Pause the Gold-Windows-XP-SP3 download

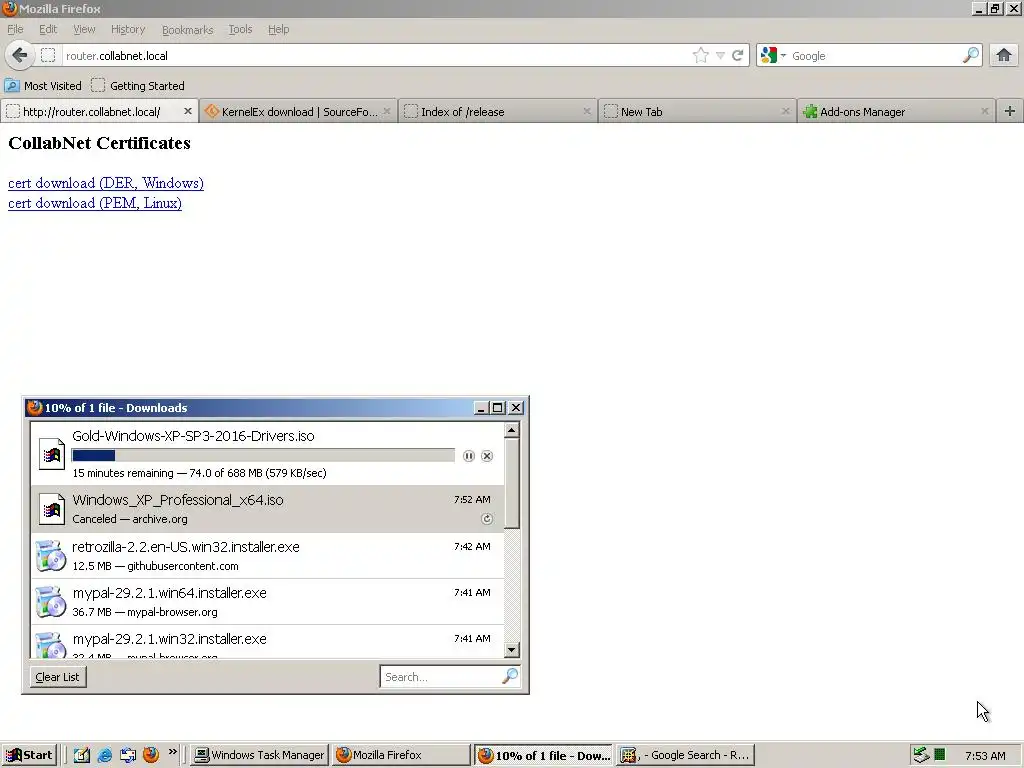click(x=468, y=456)
